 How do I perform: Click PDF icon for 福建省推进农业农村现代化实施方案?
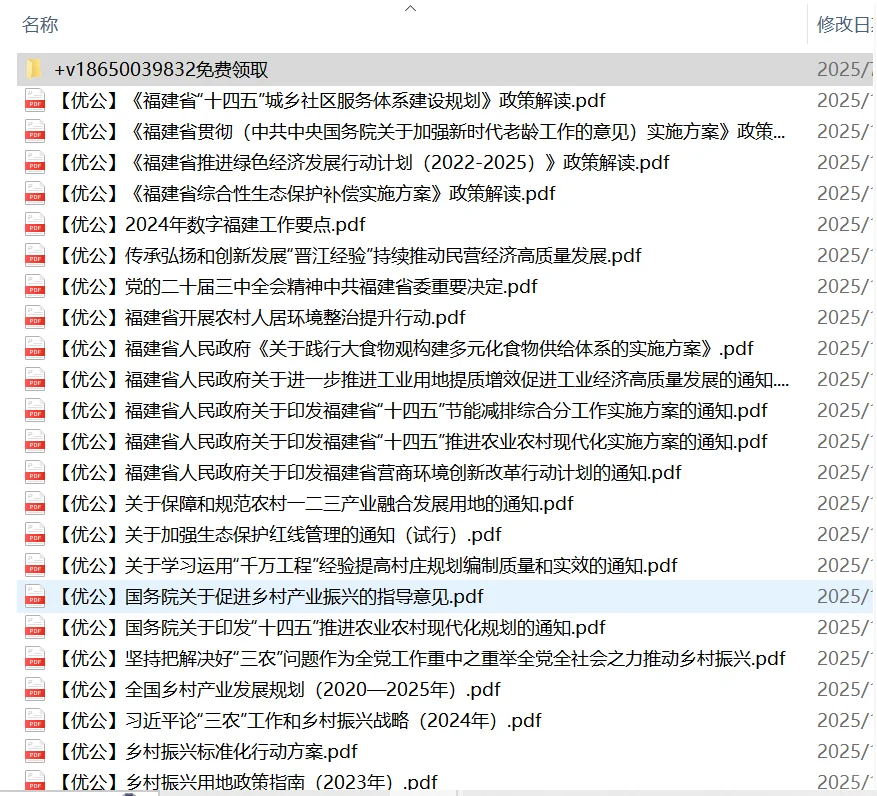(35, 442)
